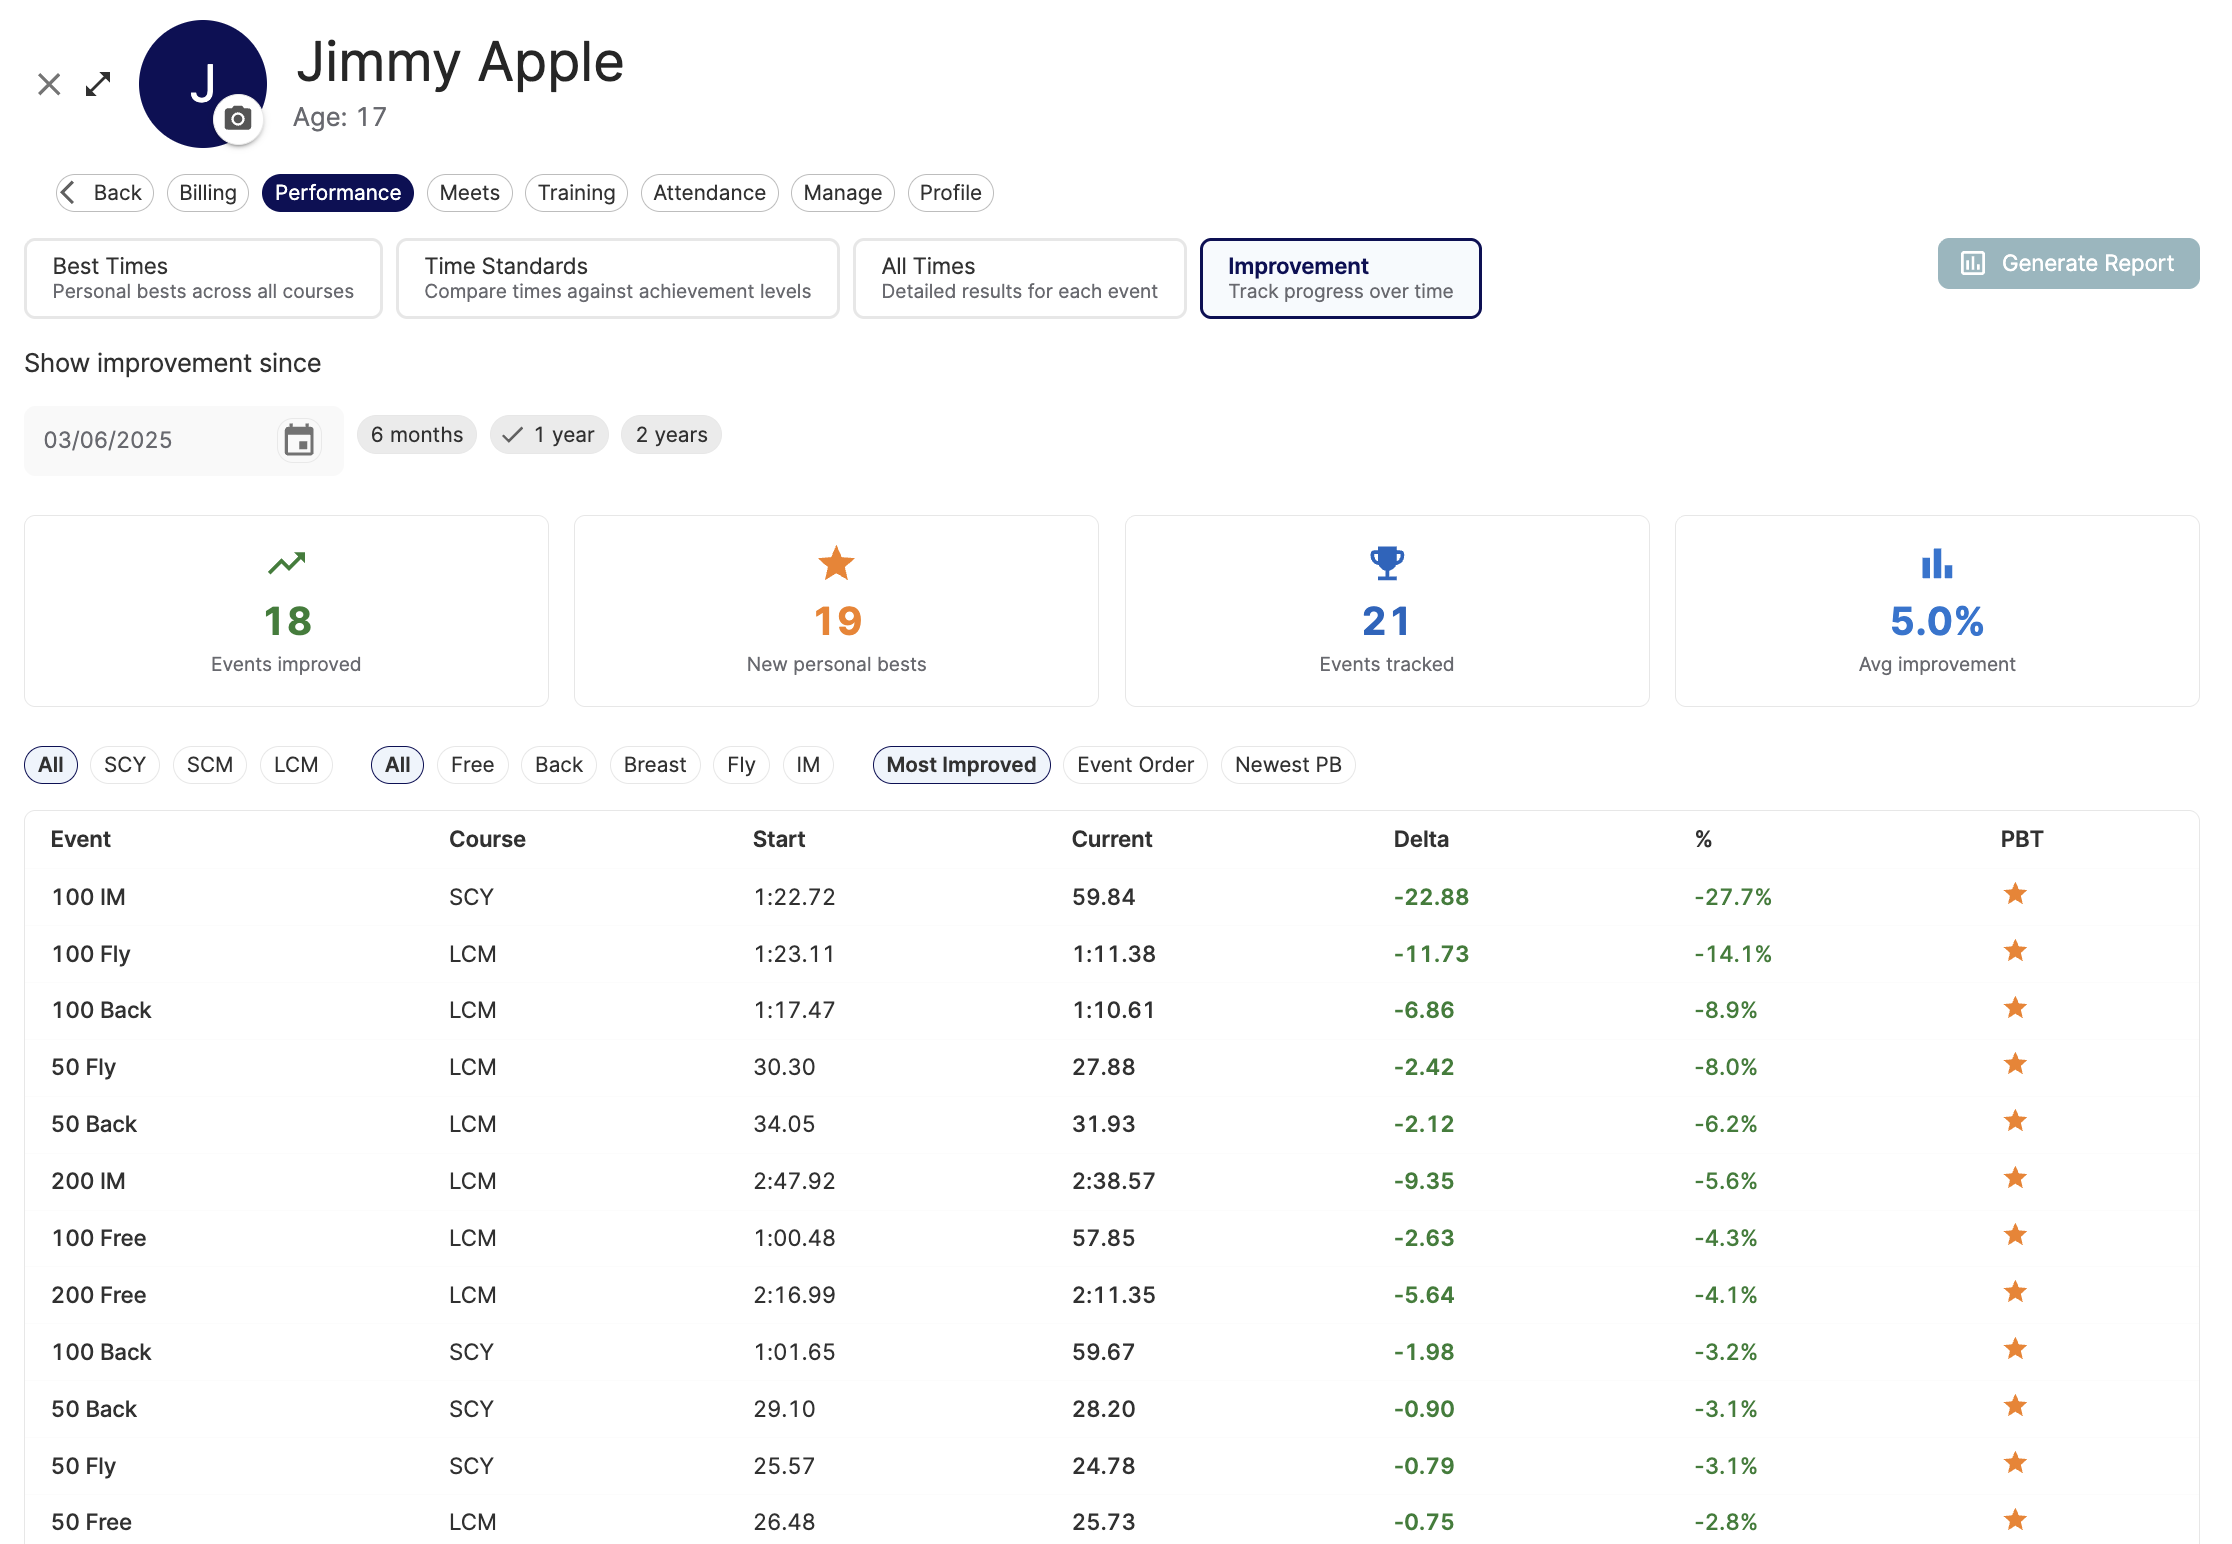Open the Attendance tab
The image size is (2232, 1544).
click(x=709, y=193)
